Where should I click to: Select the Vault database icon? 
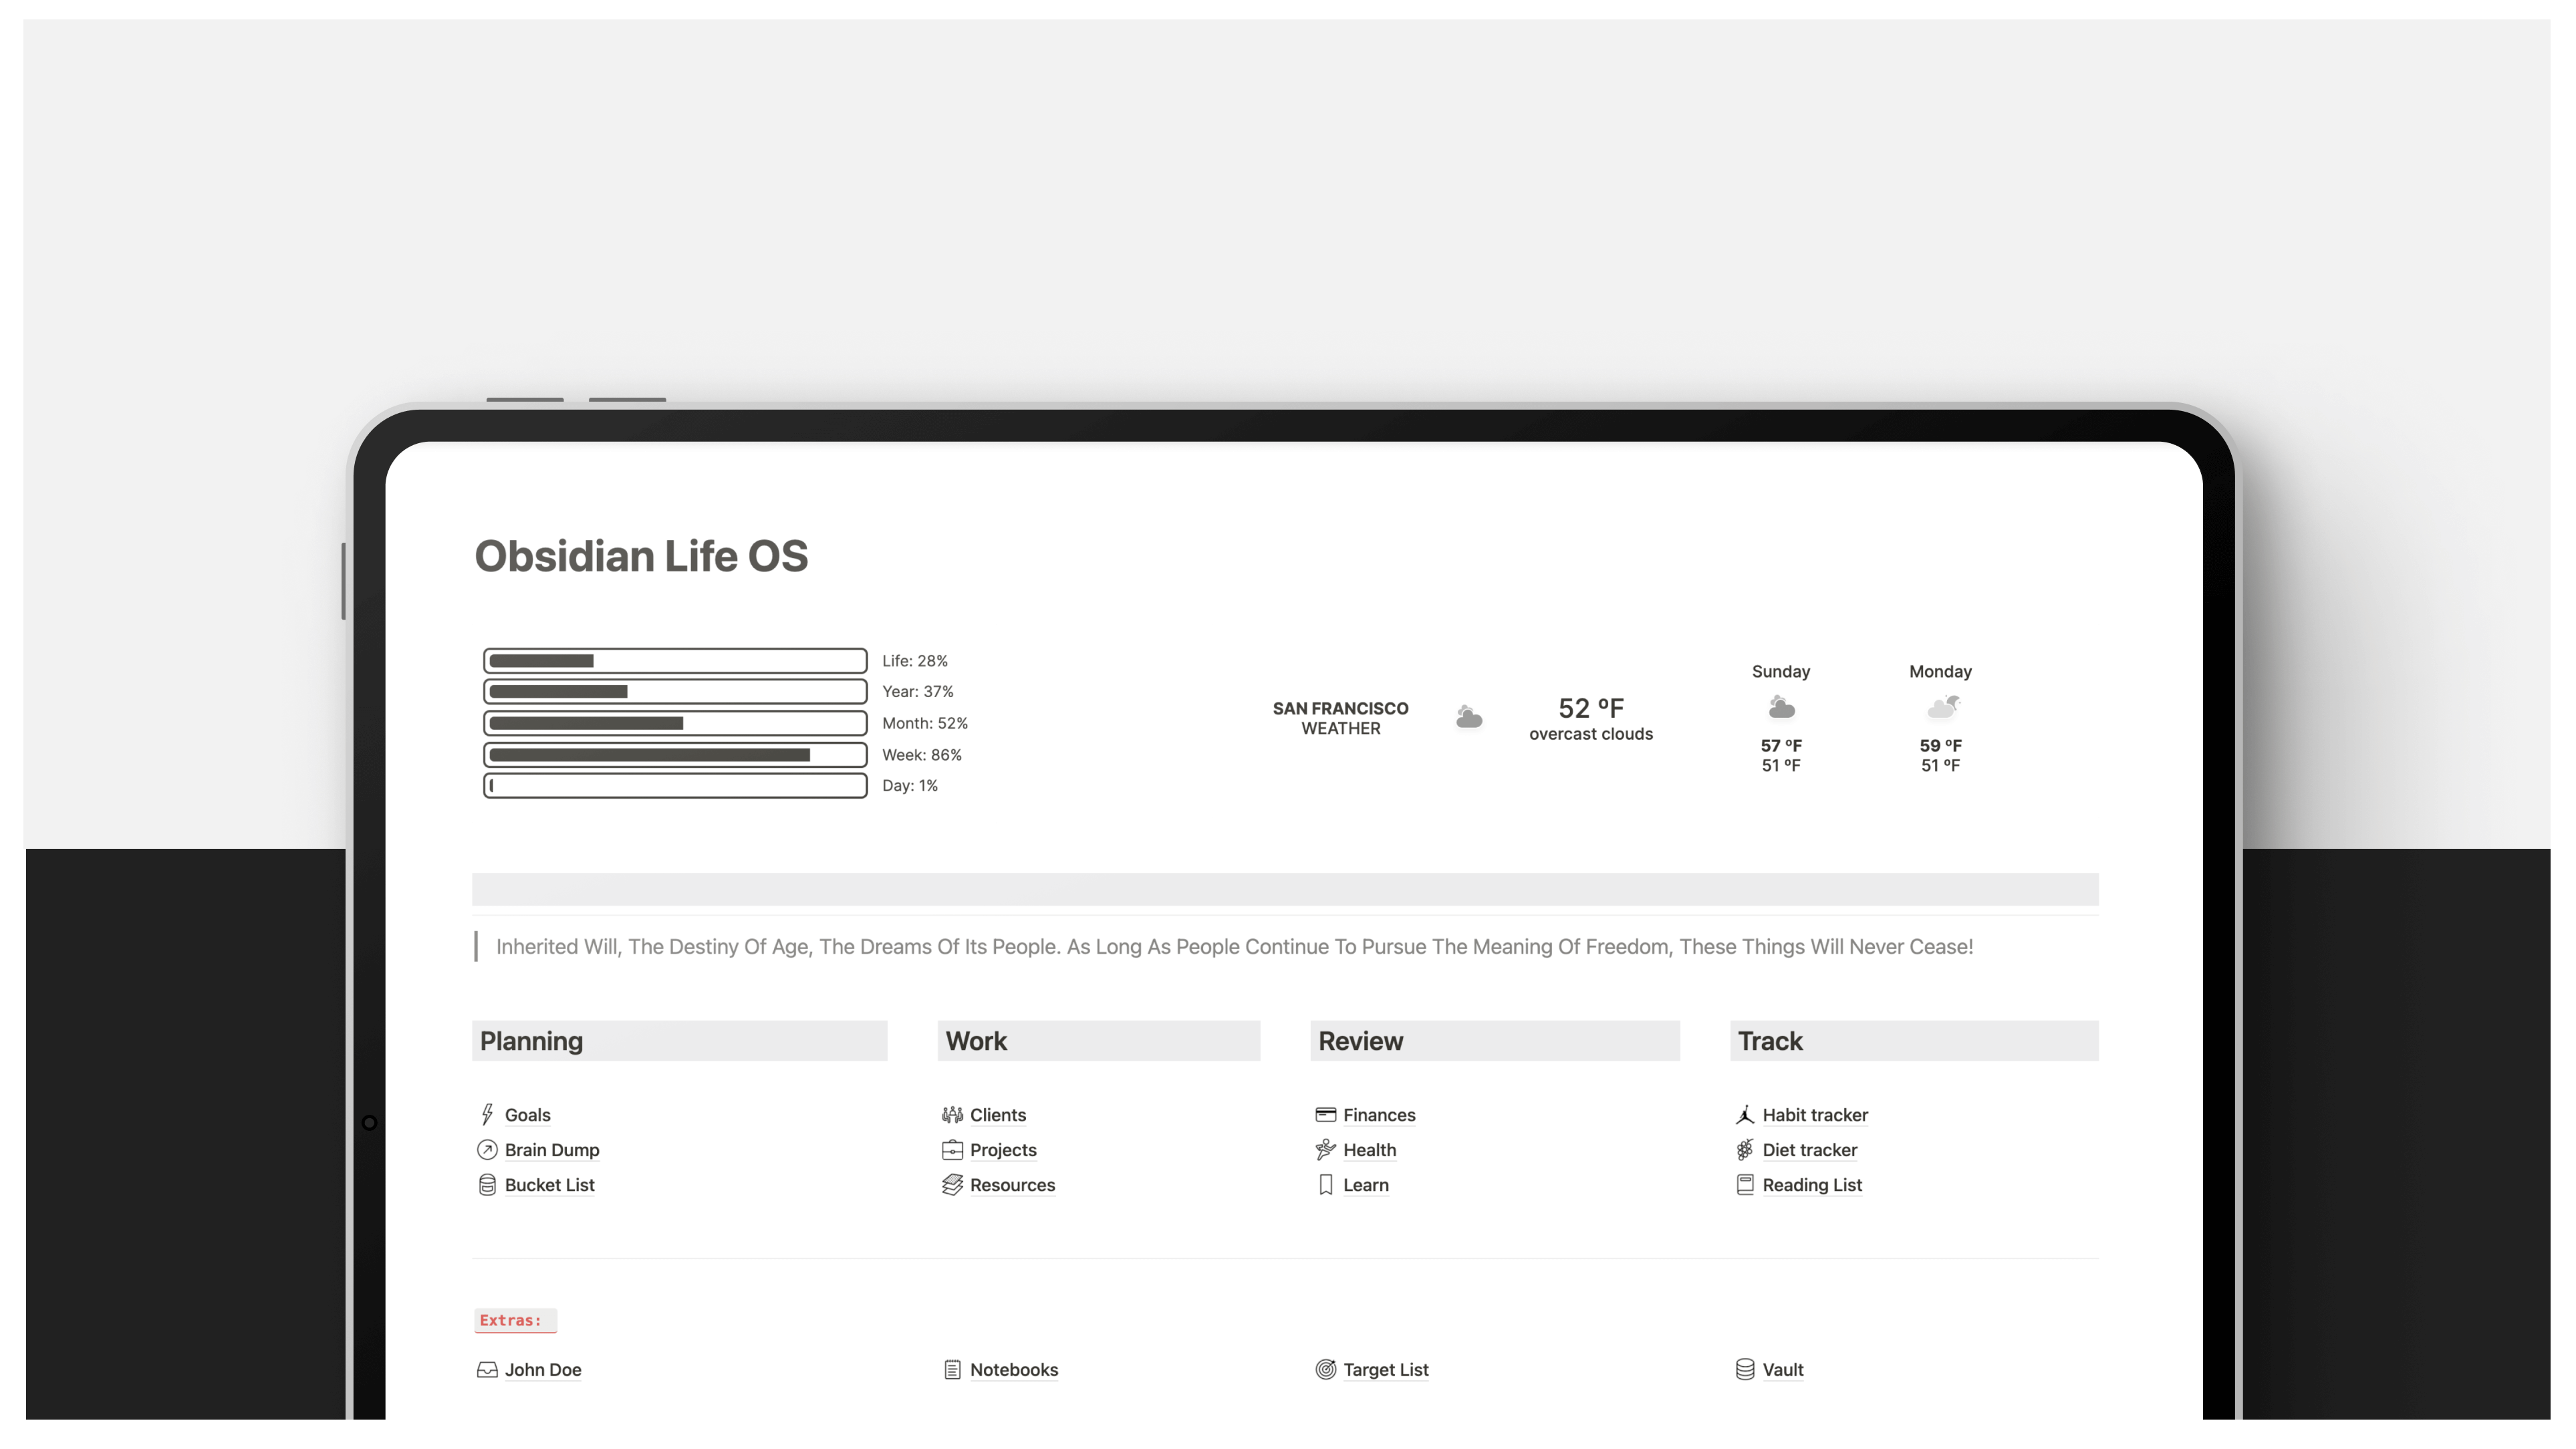point(1744,1369)
